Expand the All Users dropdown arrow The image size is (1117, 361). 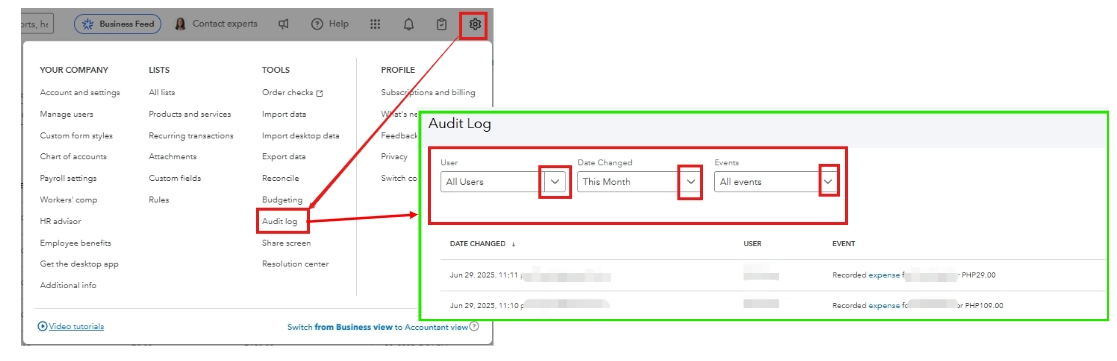556,182
